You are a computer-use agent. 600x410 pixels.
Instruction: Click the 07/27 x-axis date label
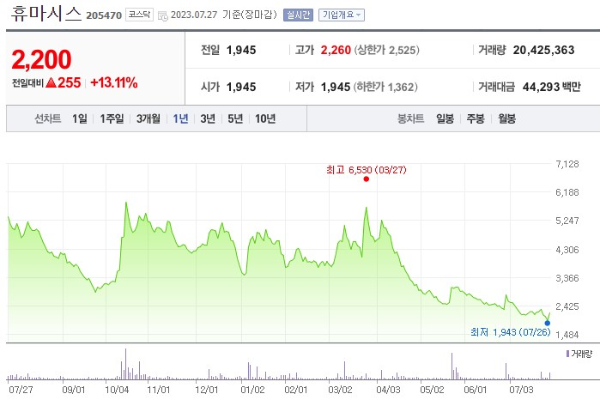point(21,390)
